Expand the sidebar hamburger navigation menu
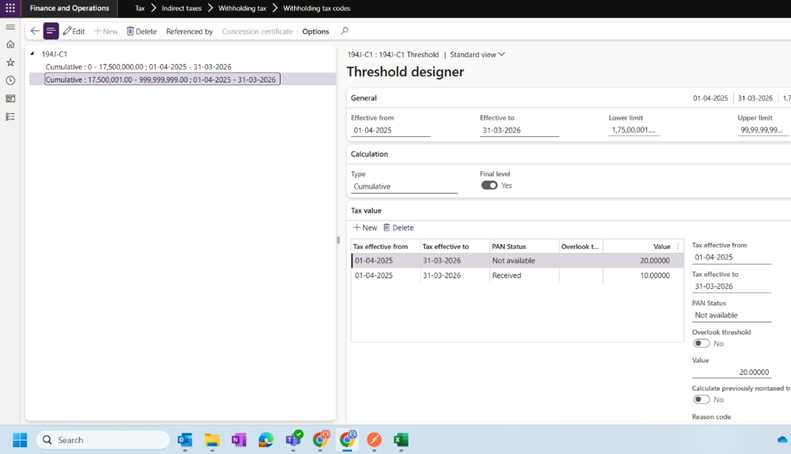Screen dimensions: 791x454 (10, 27)
